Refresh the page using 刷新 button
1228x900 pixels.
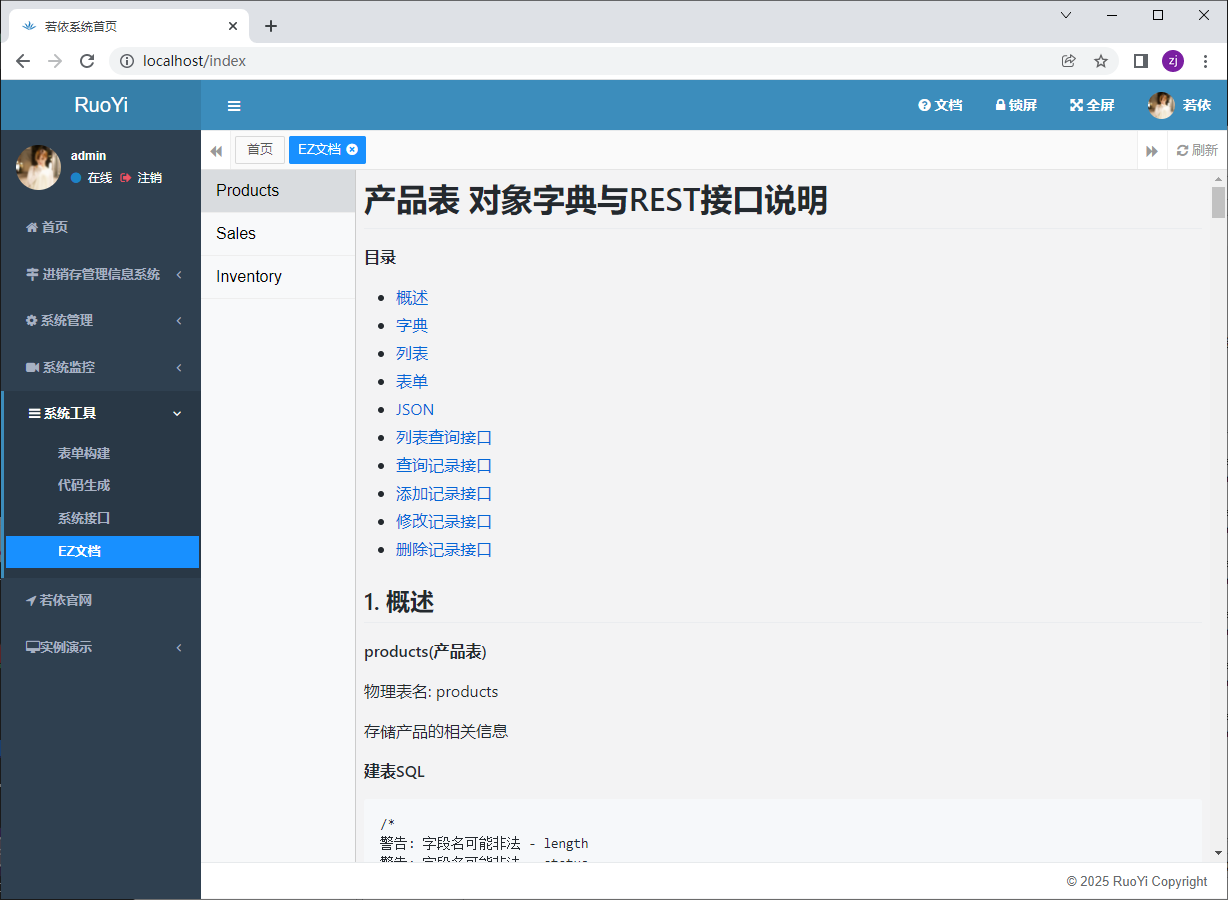tap(1197, 151)
